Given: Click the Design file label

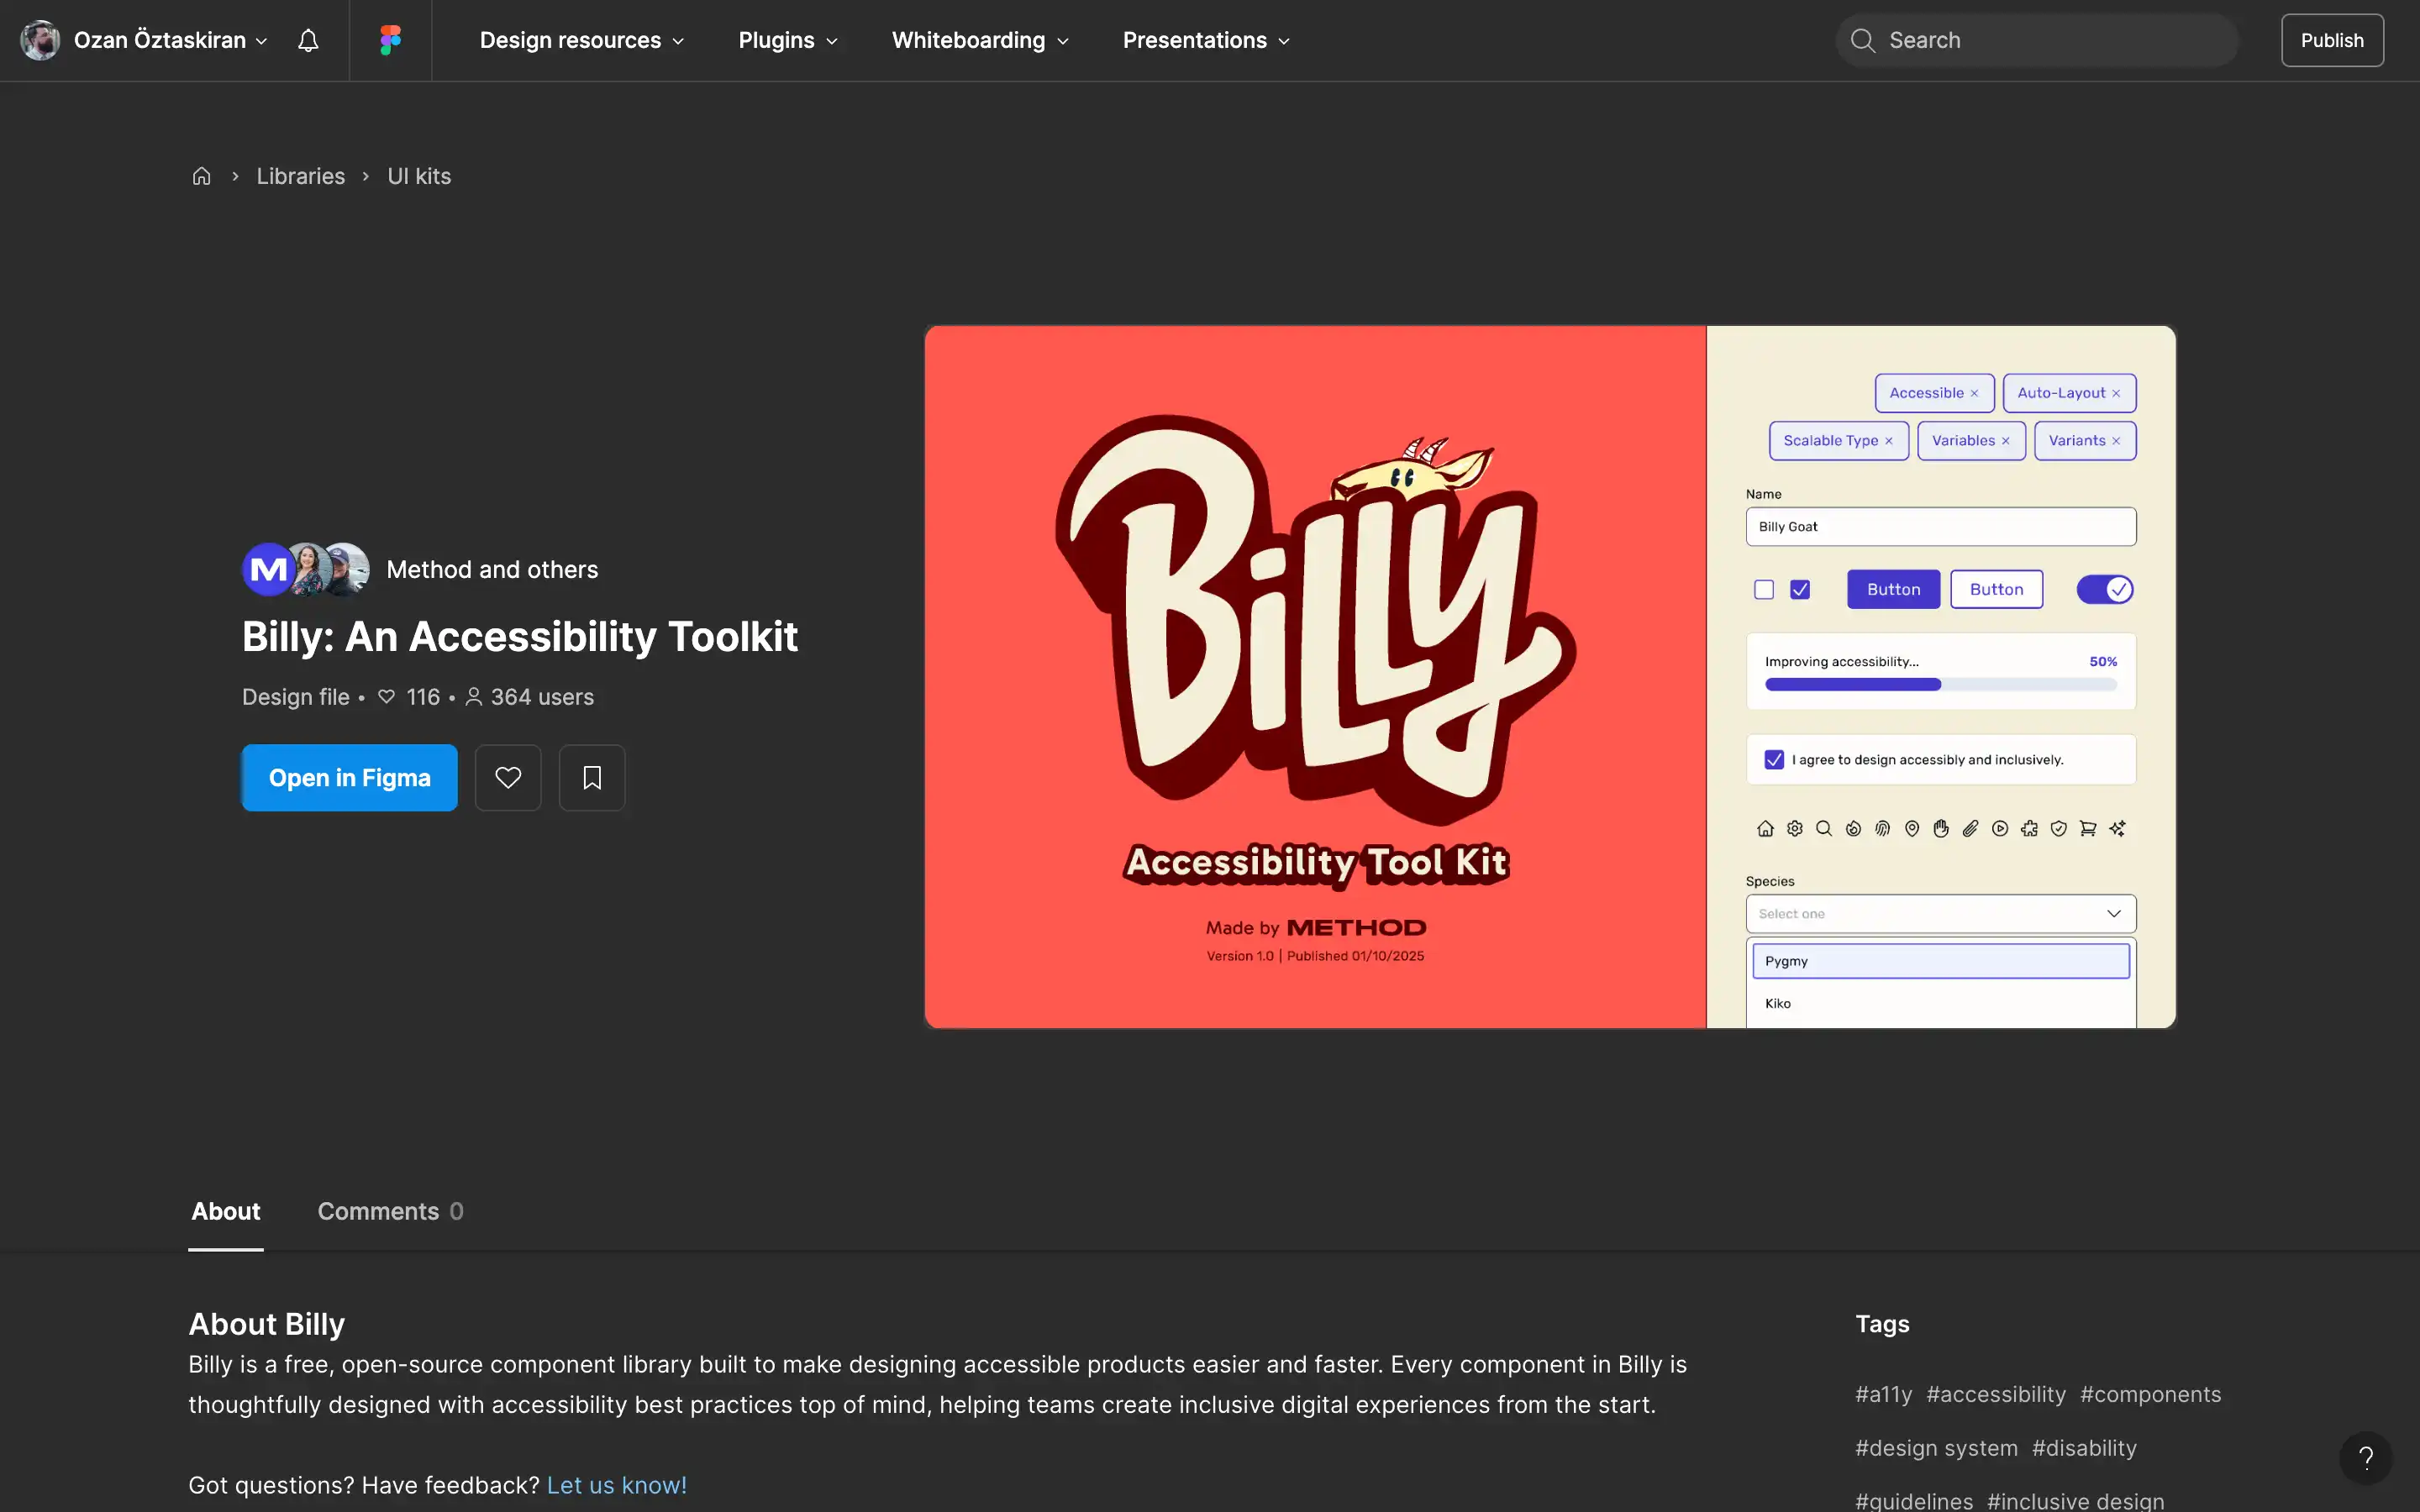Looking at the screenshot, I should pos(296,697).
